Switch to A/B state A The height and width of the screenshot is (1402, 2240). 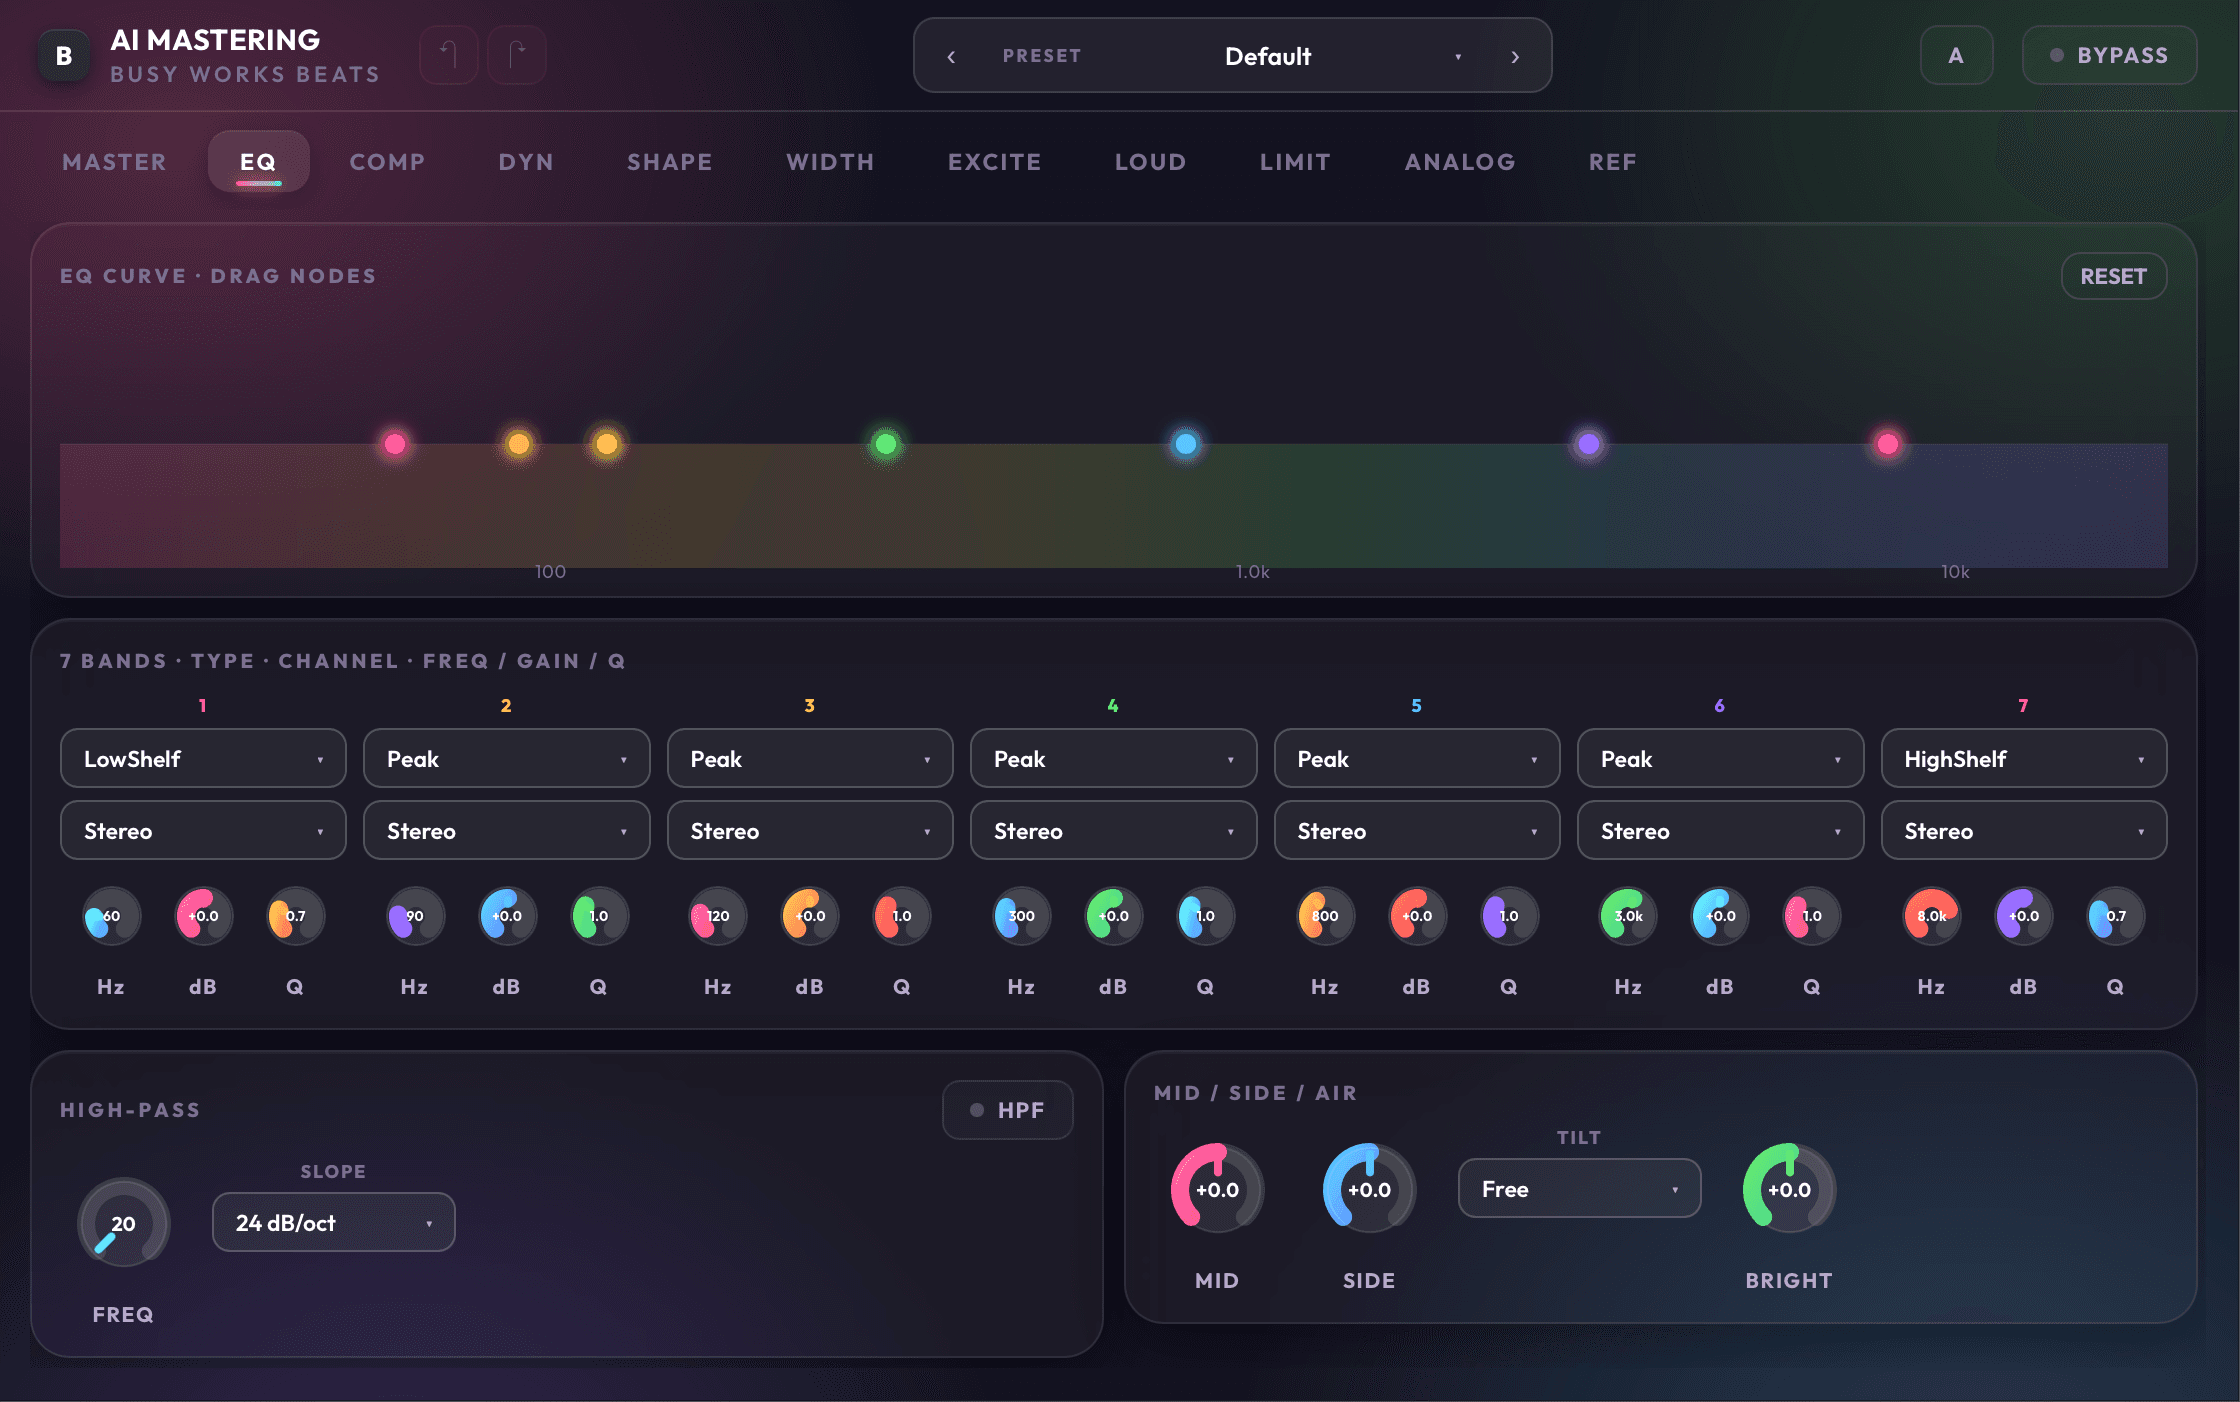point(1956,55)
